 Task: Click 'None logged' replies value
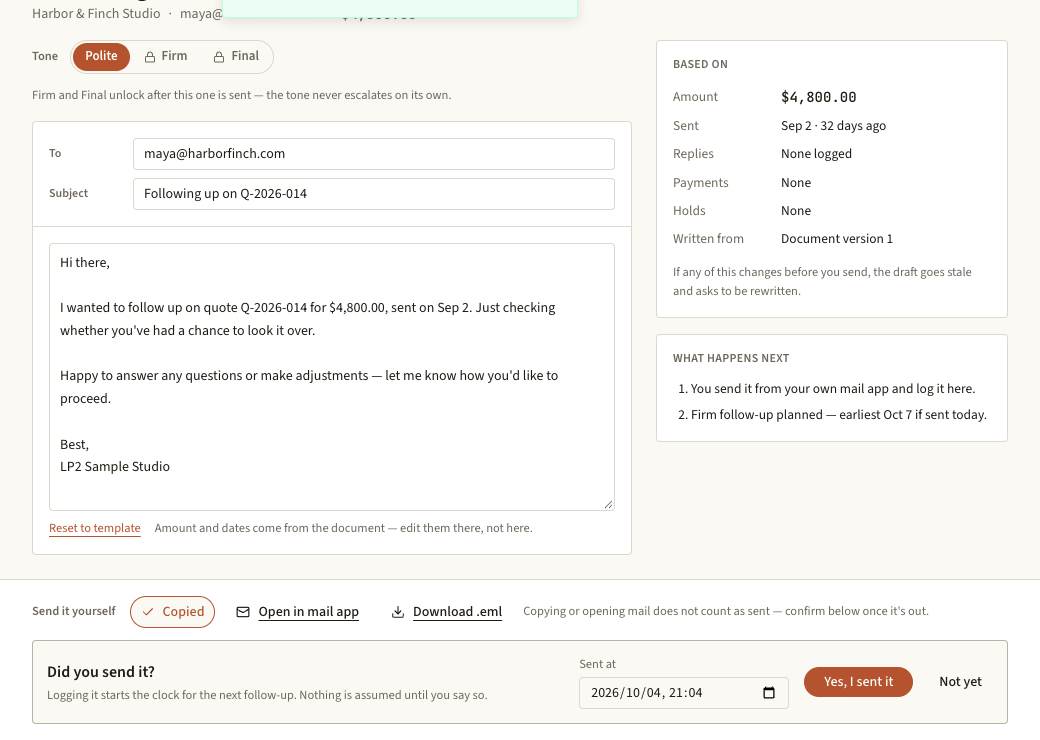tap(816, 154)
